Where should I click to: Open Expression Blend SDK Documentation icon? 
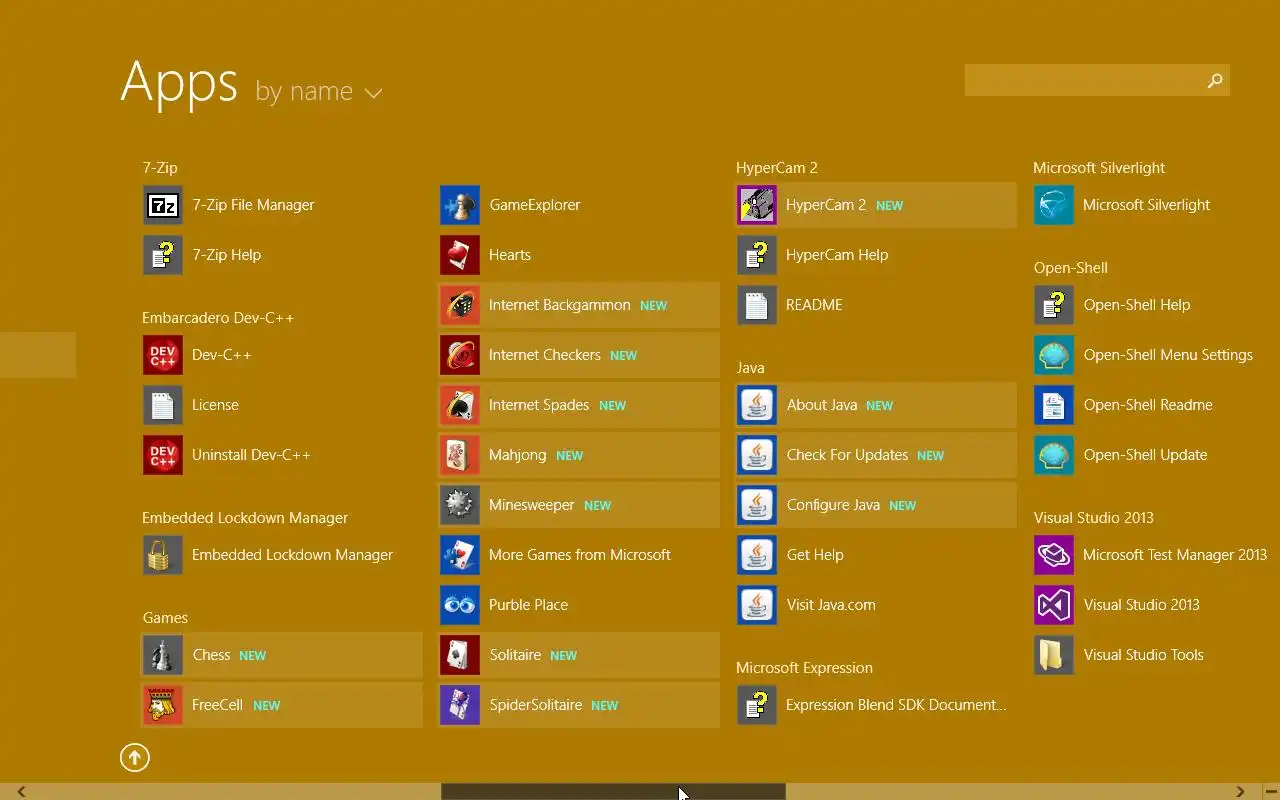(x=757, y=705)
